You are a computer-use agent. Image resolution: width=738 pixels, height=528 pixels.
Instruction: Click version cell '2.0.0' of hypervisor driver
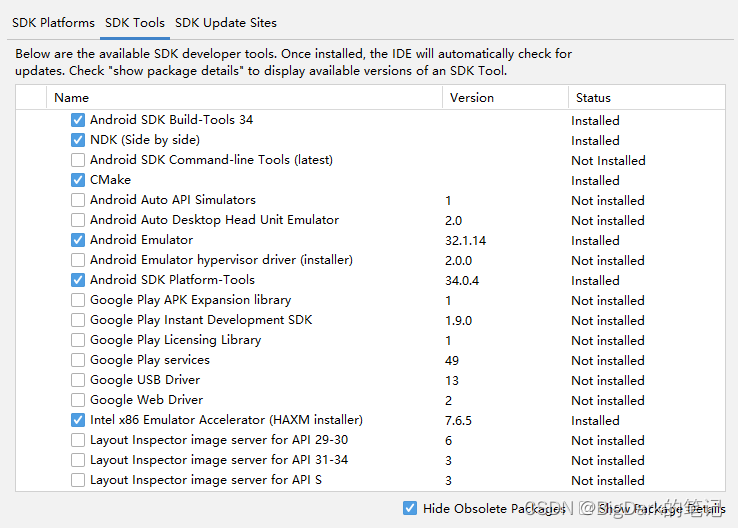pos(458,260)
